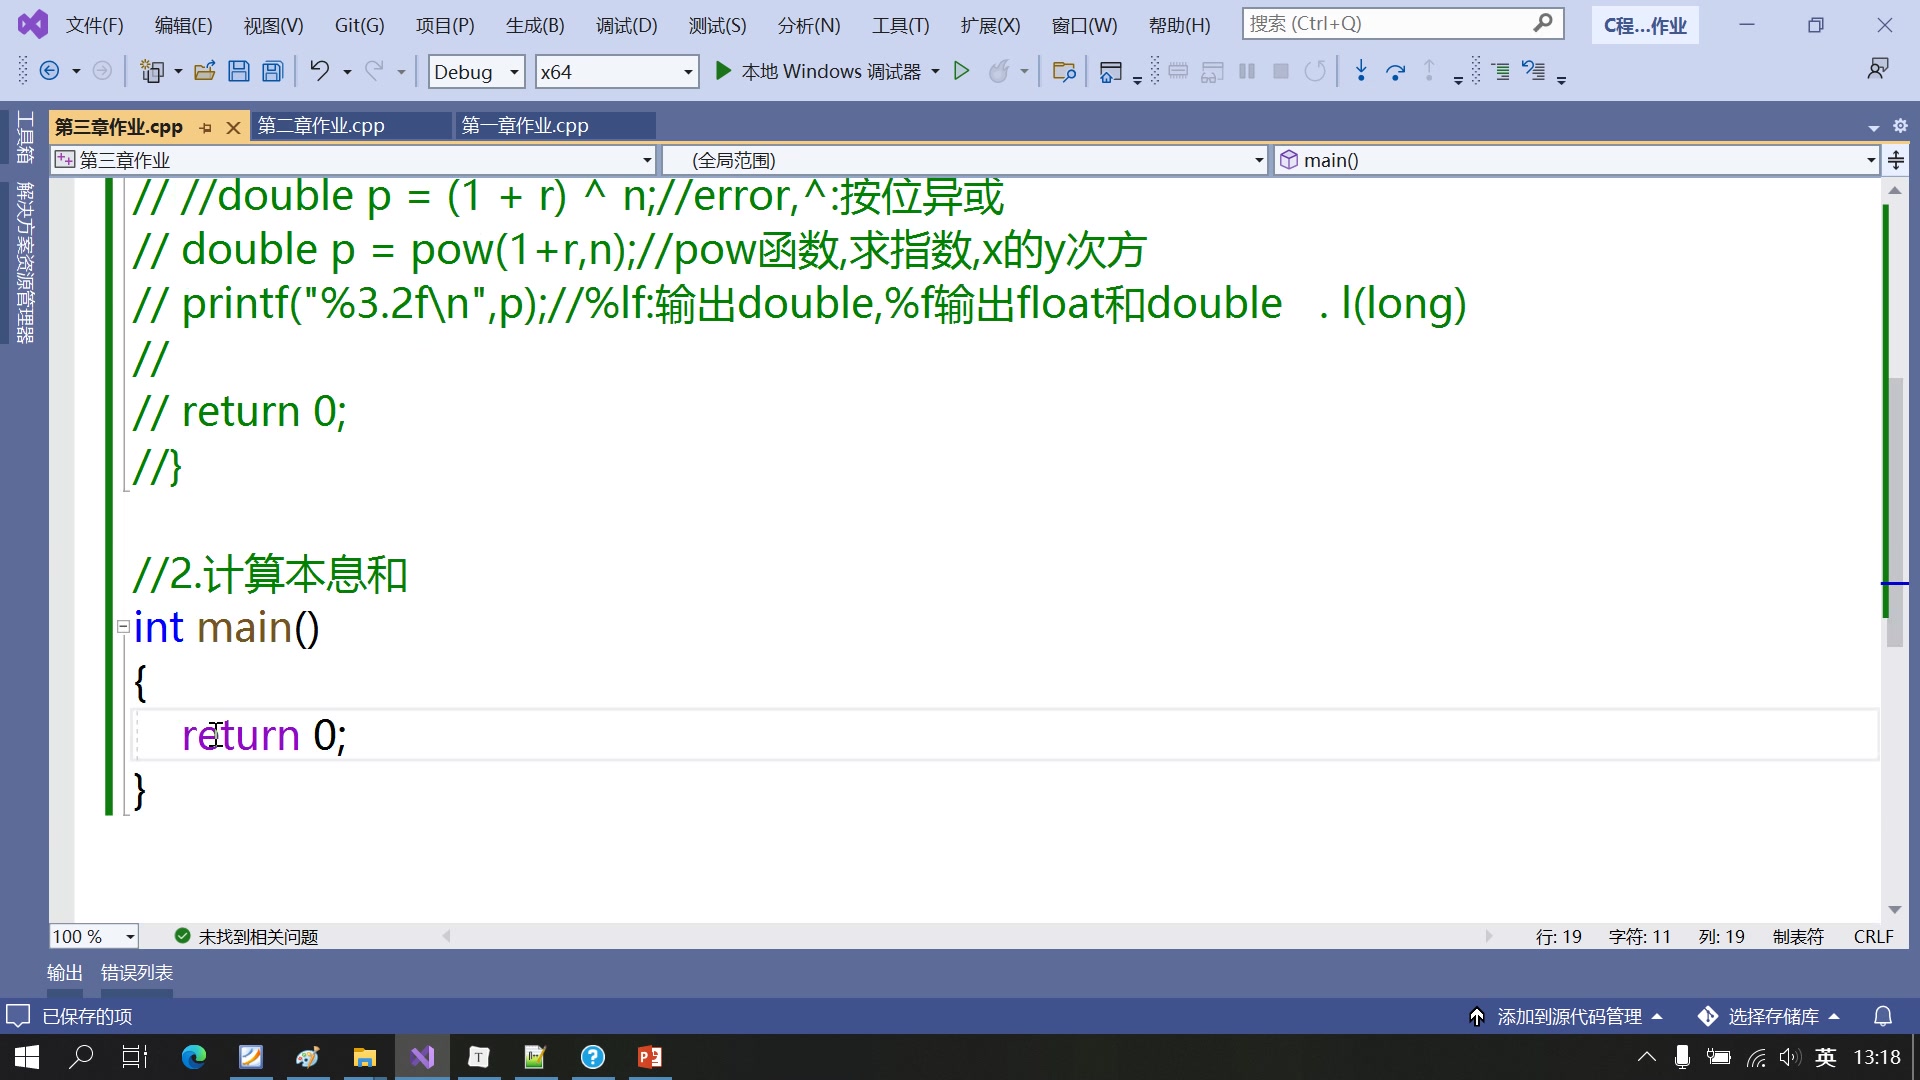1920x1080 pixels.
Task: Save the current file with the disk icon
Action: click(x=238, y=71)
